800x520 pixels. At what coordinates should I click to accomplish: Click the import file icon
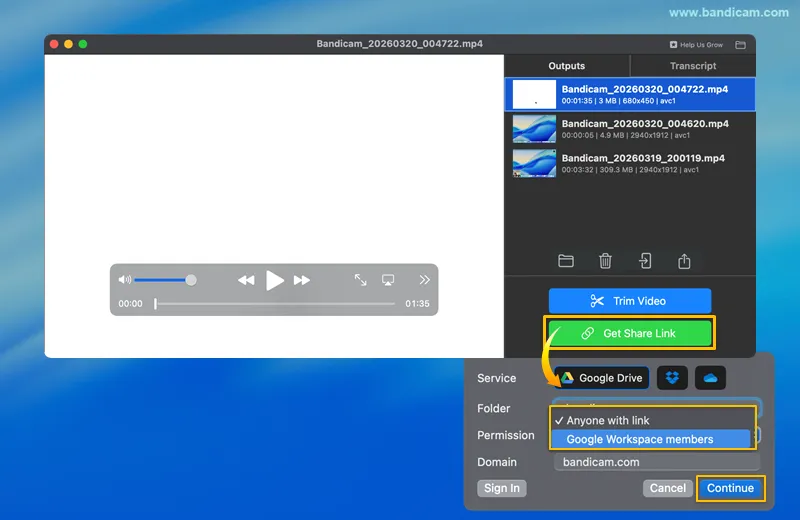(x=645, y=261)
